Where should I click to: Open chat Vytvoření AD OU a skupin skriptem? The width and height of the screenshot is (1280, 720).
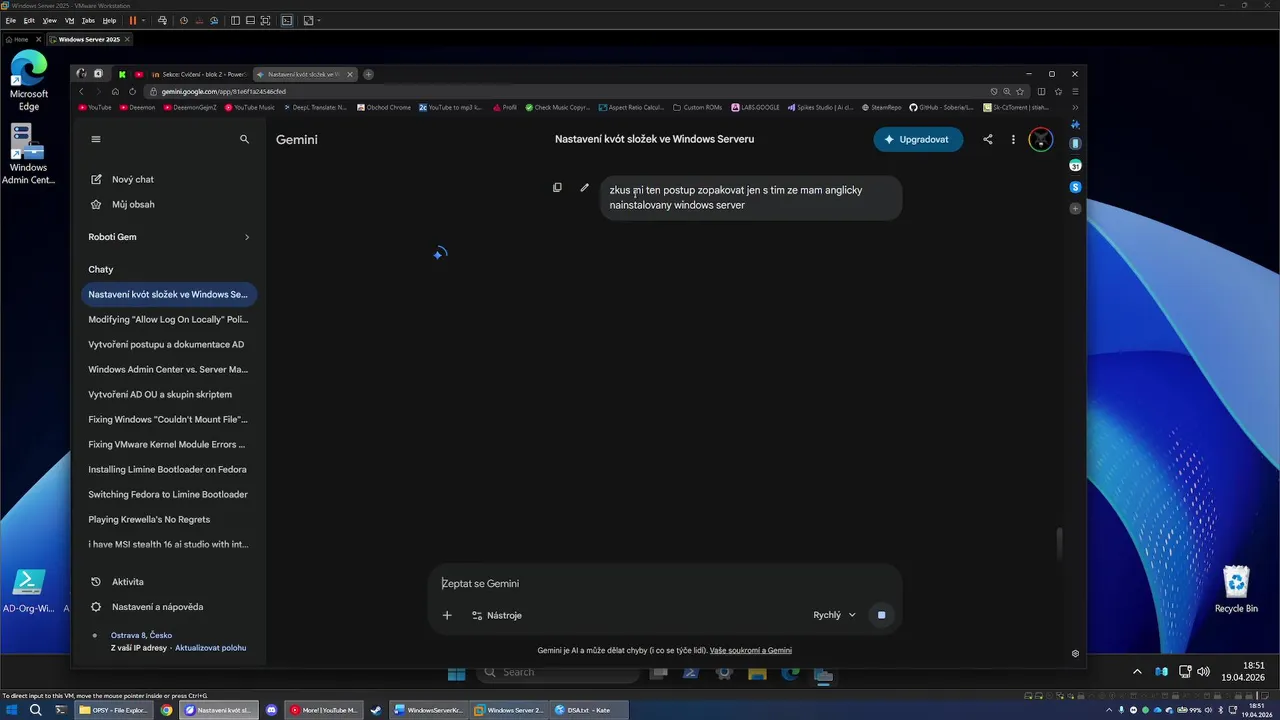(168, 394)
